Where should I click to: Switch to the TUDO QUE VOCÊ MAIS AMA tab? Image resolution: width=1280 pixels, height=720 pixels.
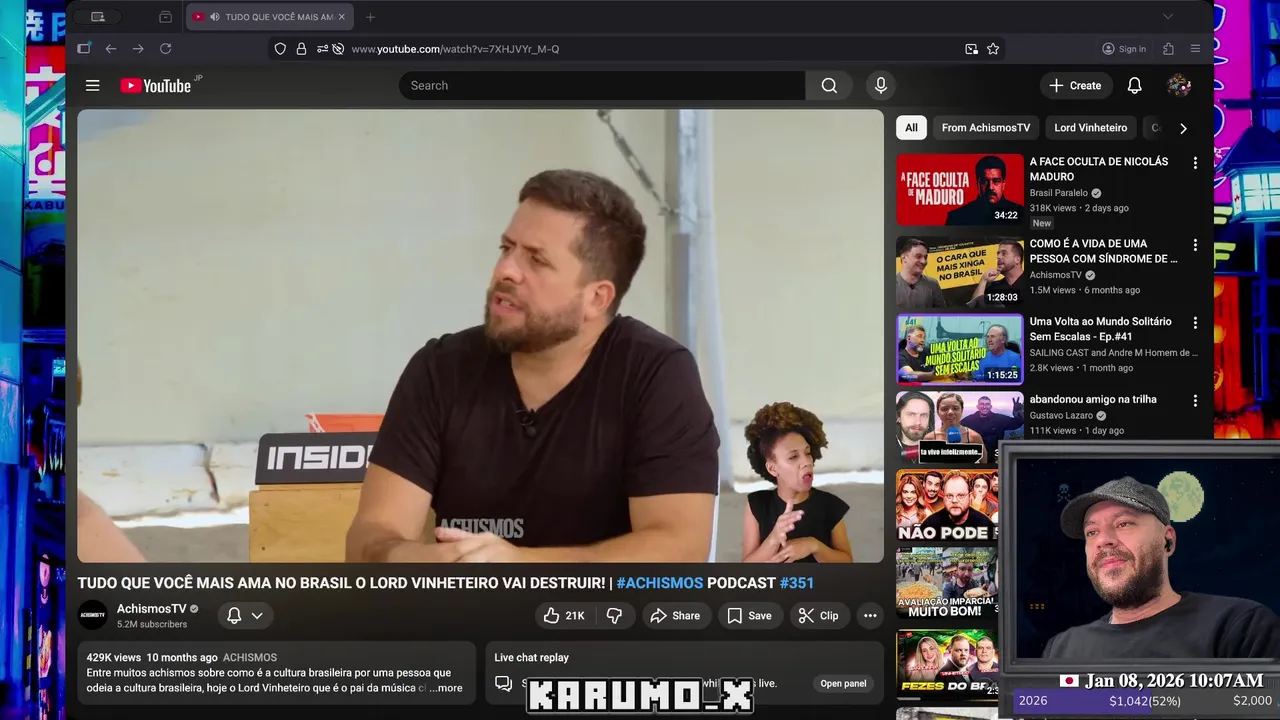click(270, 17)
